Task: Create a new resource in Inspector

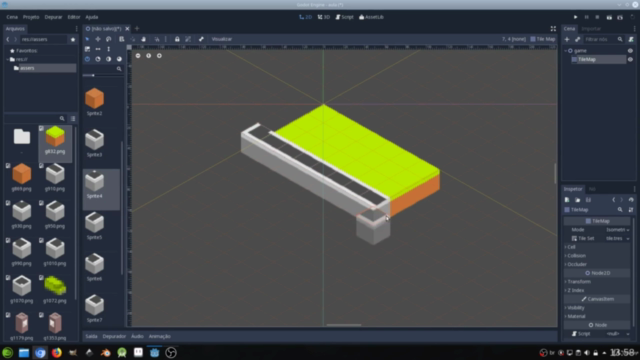Action: [x=567, y=200]
